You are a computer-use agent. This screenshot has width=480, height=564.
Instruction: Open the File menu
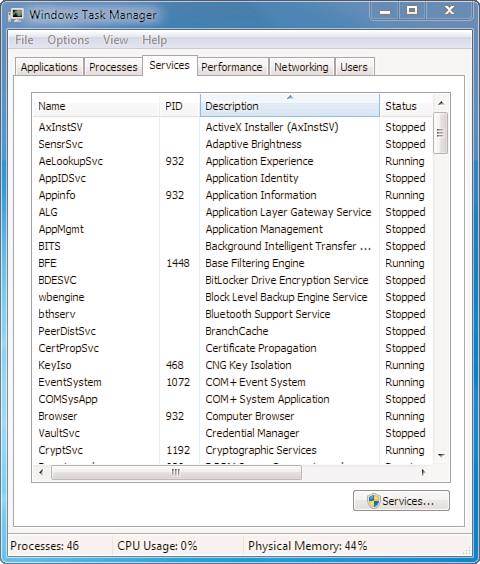(x=24, y=40)
